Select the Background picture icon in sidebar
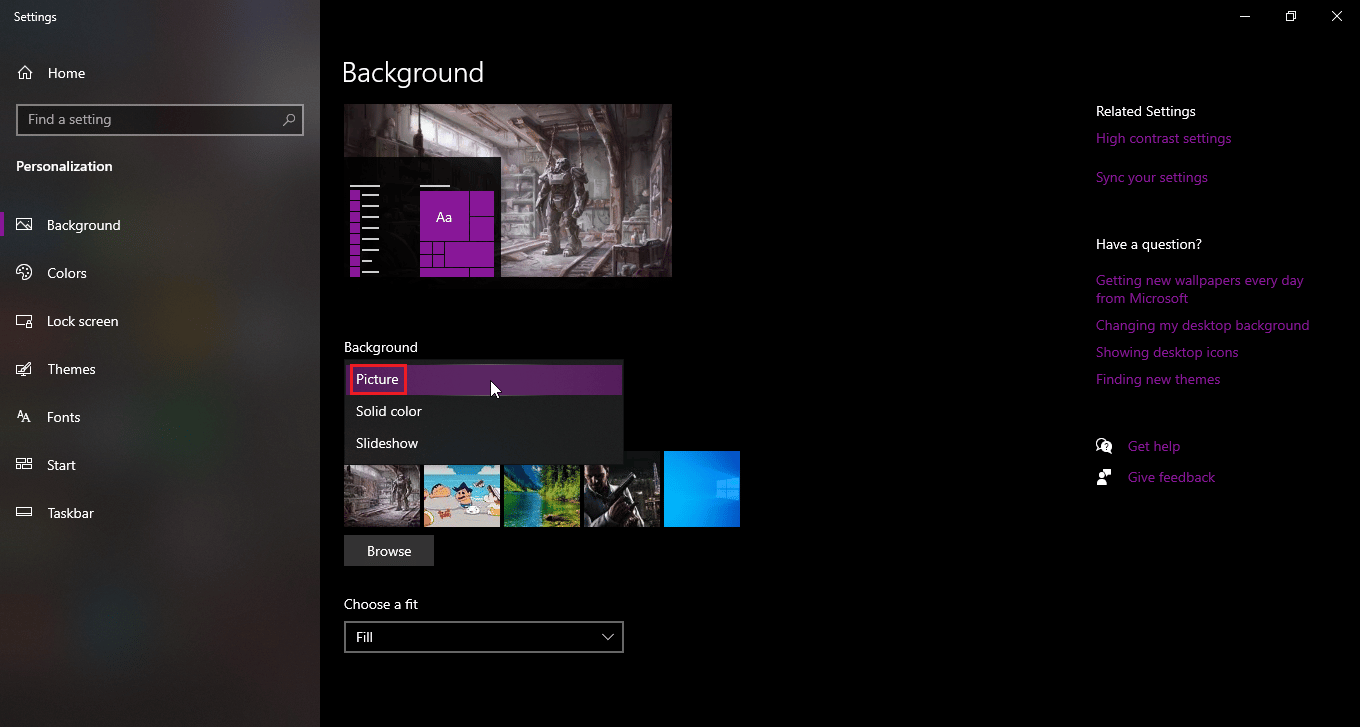The width and height of the screenshot is (1360, 727). tap(25, 225)
